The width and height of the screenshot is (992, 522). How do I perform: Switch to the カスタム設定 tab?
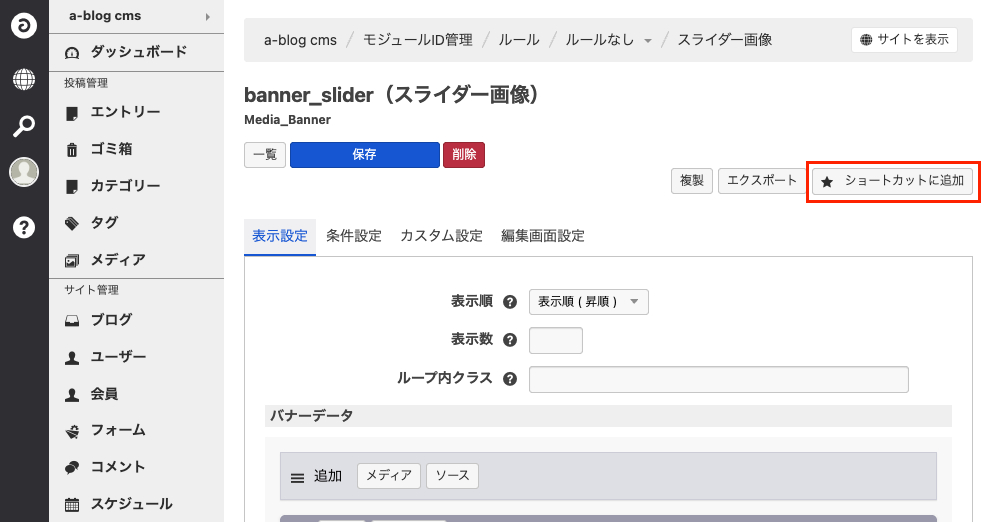(441, 236)
